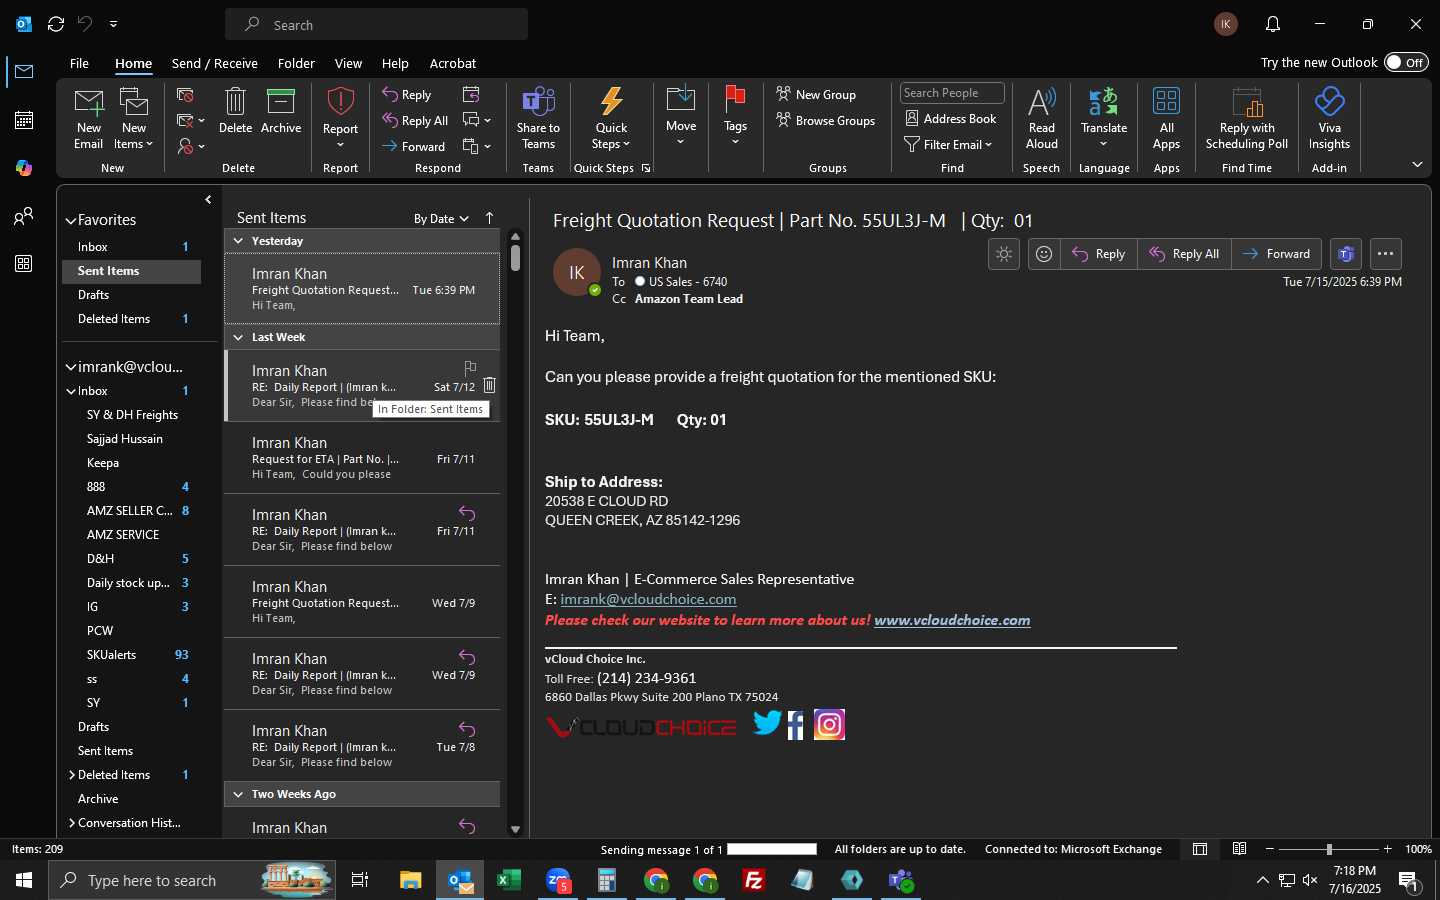
Task: Flag the Sat 7/12 Daily Report message
Action: 470,367
